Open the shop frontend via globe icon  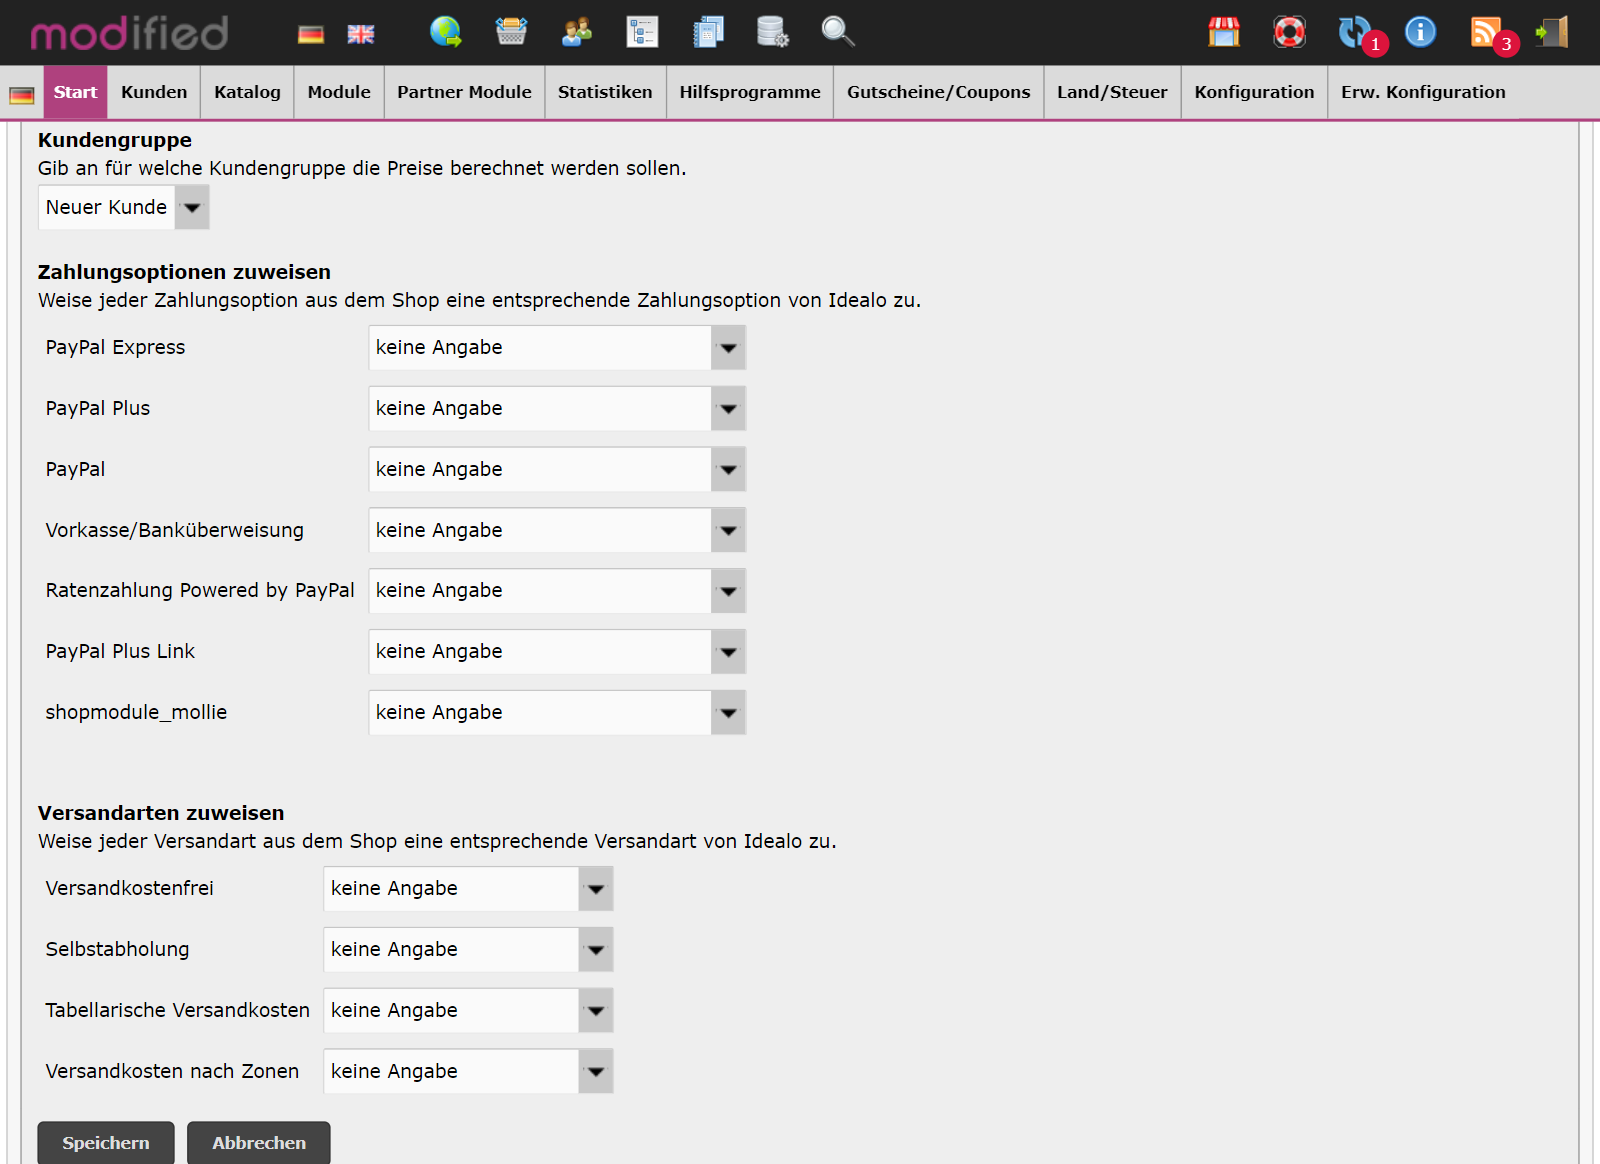(446, 33)
